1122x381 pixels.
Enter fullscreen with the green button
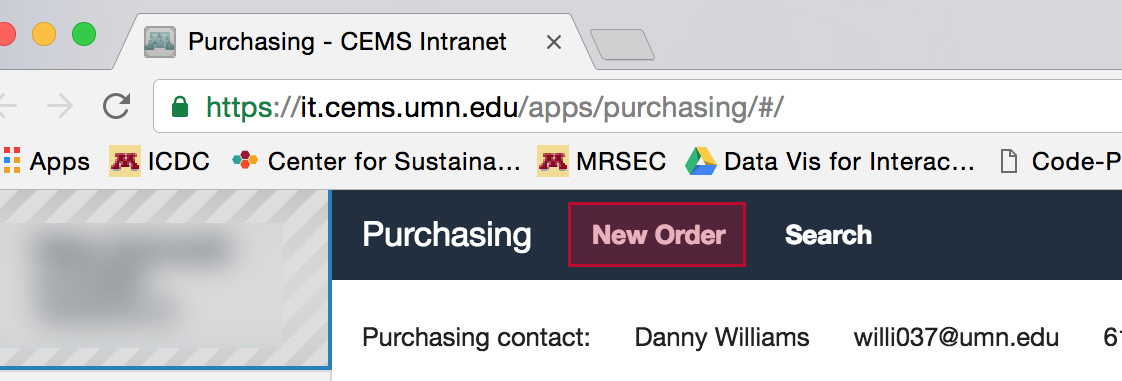[84, 34]
